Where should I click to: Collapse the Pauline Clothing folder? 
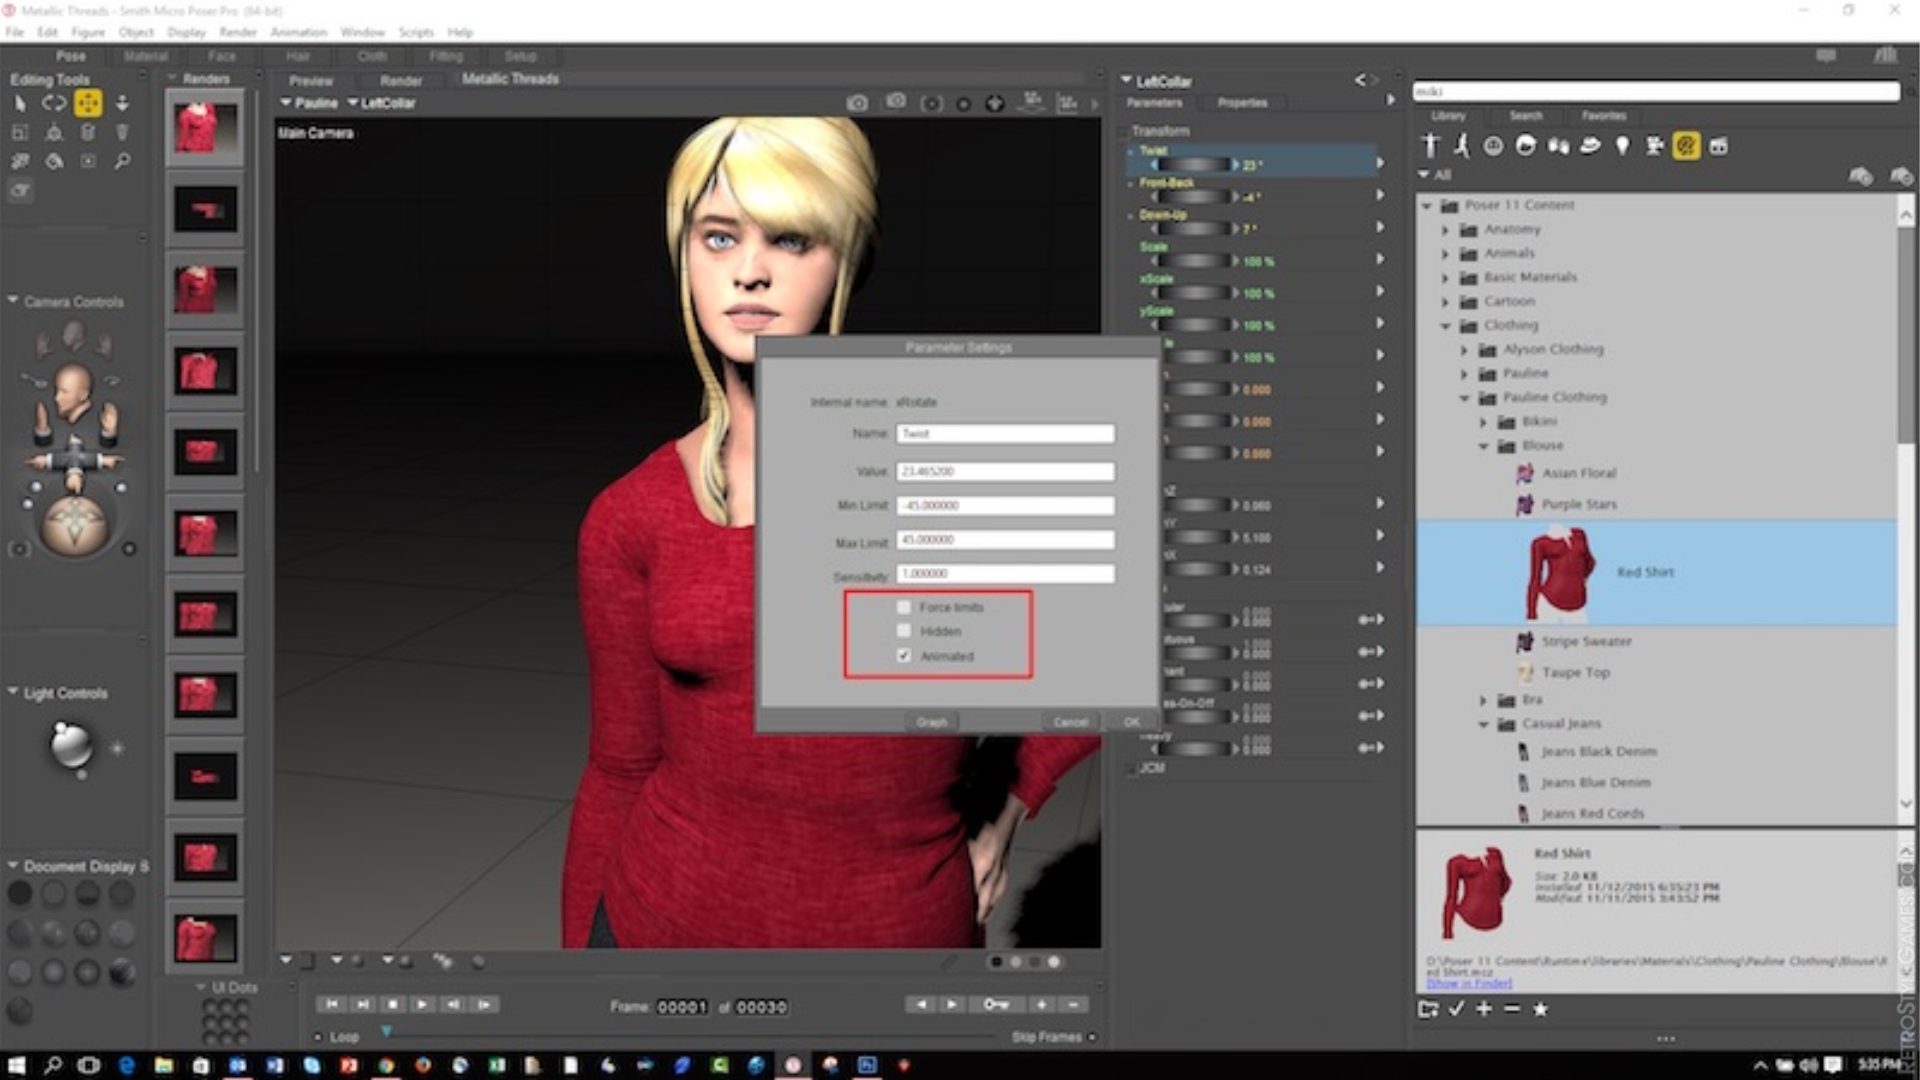click(1464, 397)
